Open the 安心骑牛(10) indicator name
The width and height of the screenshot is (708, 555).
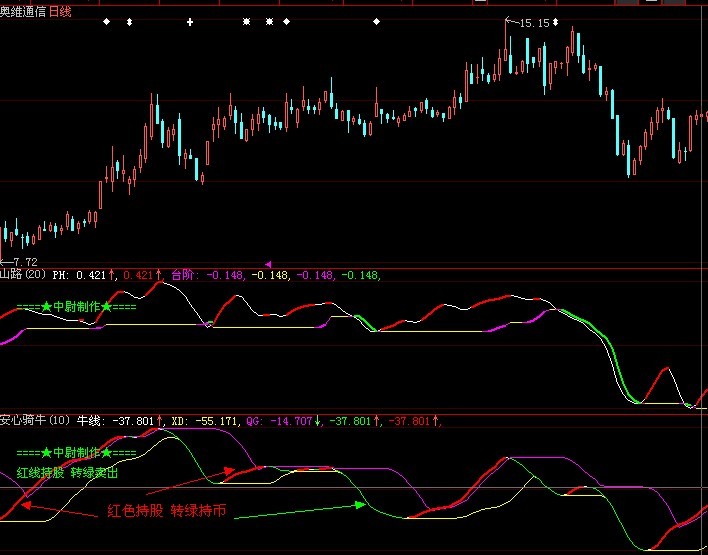35,420
